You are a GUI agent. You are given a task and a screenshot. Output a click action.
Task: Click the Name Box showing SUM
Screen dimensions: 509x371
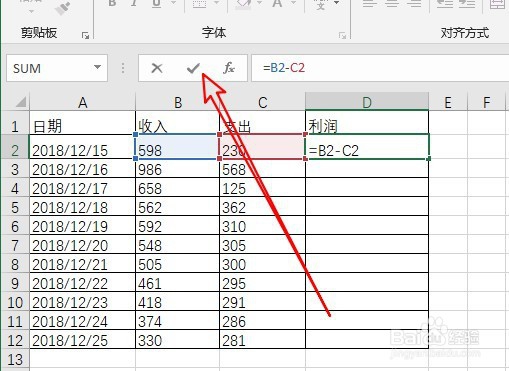tap(57, 68)
